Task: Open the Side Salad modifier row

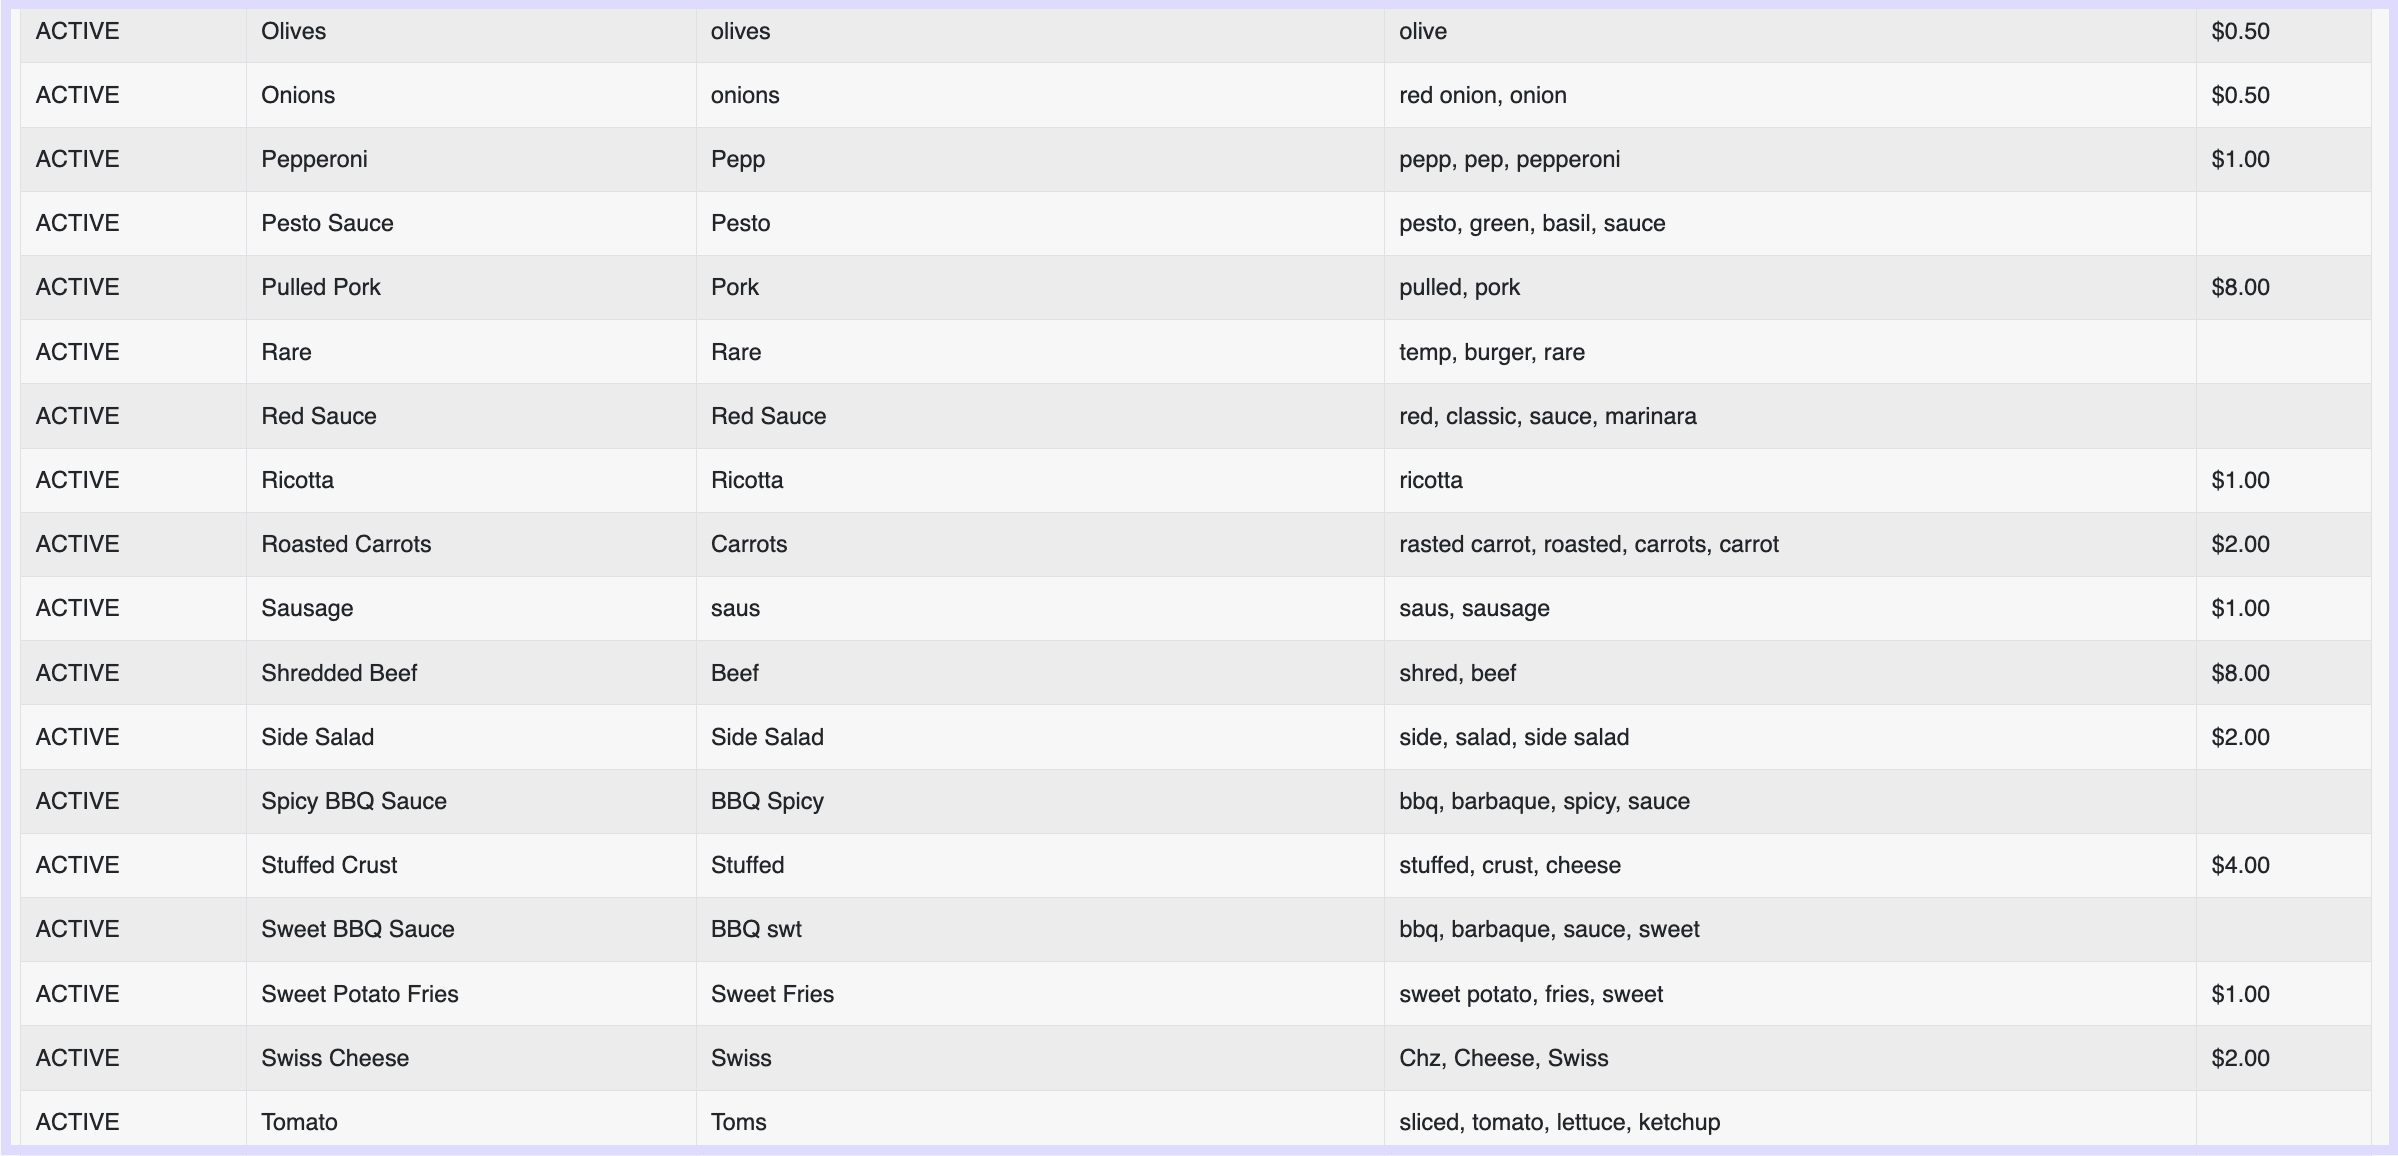Action: click(317, 737)
